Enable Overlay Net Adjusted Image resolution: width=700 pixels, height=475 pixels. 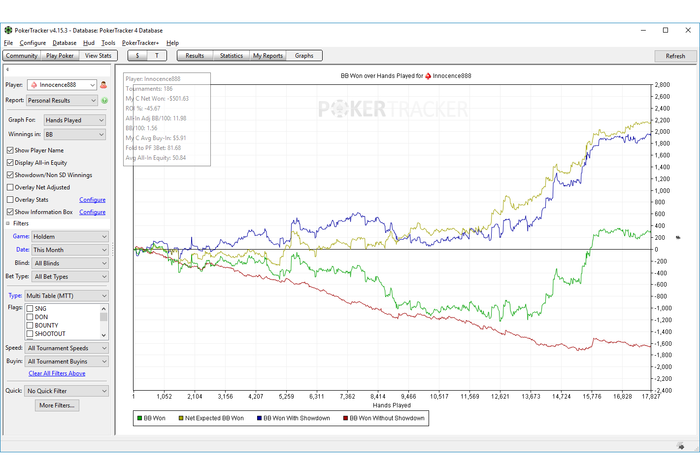[10, 188]
